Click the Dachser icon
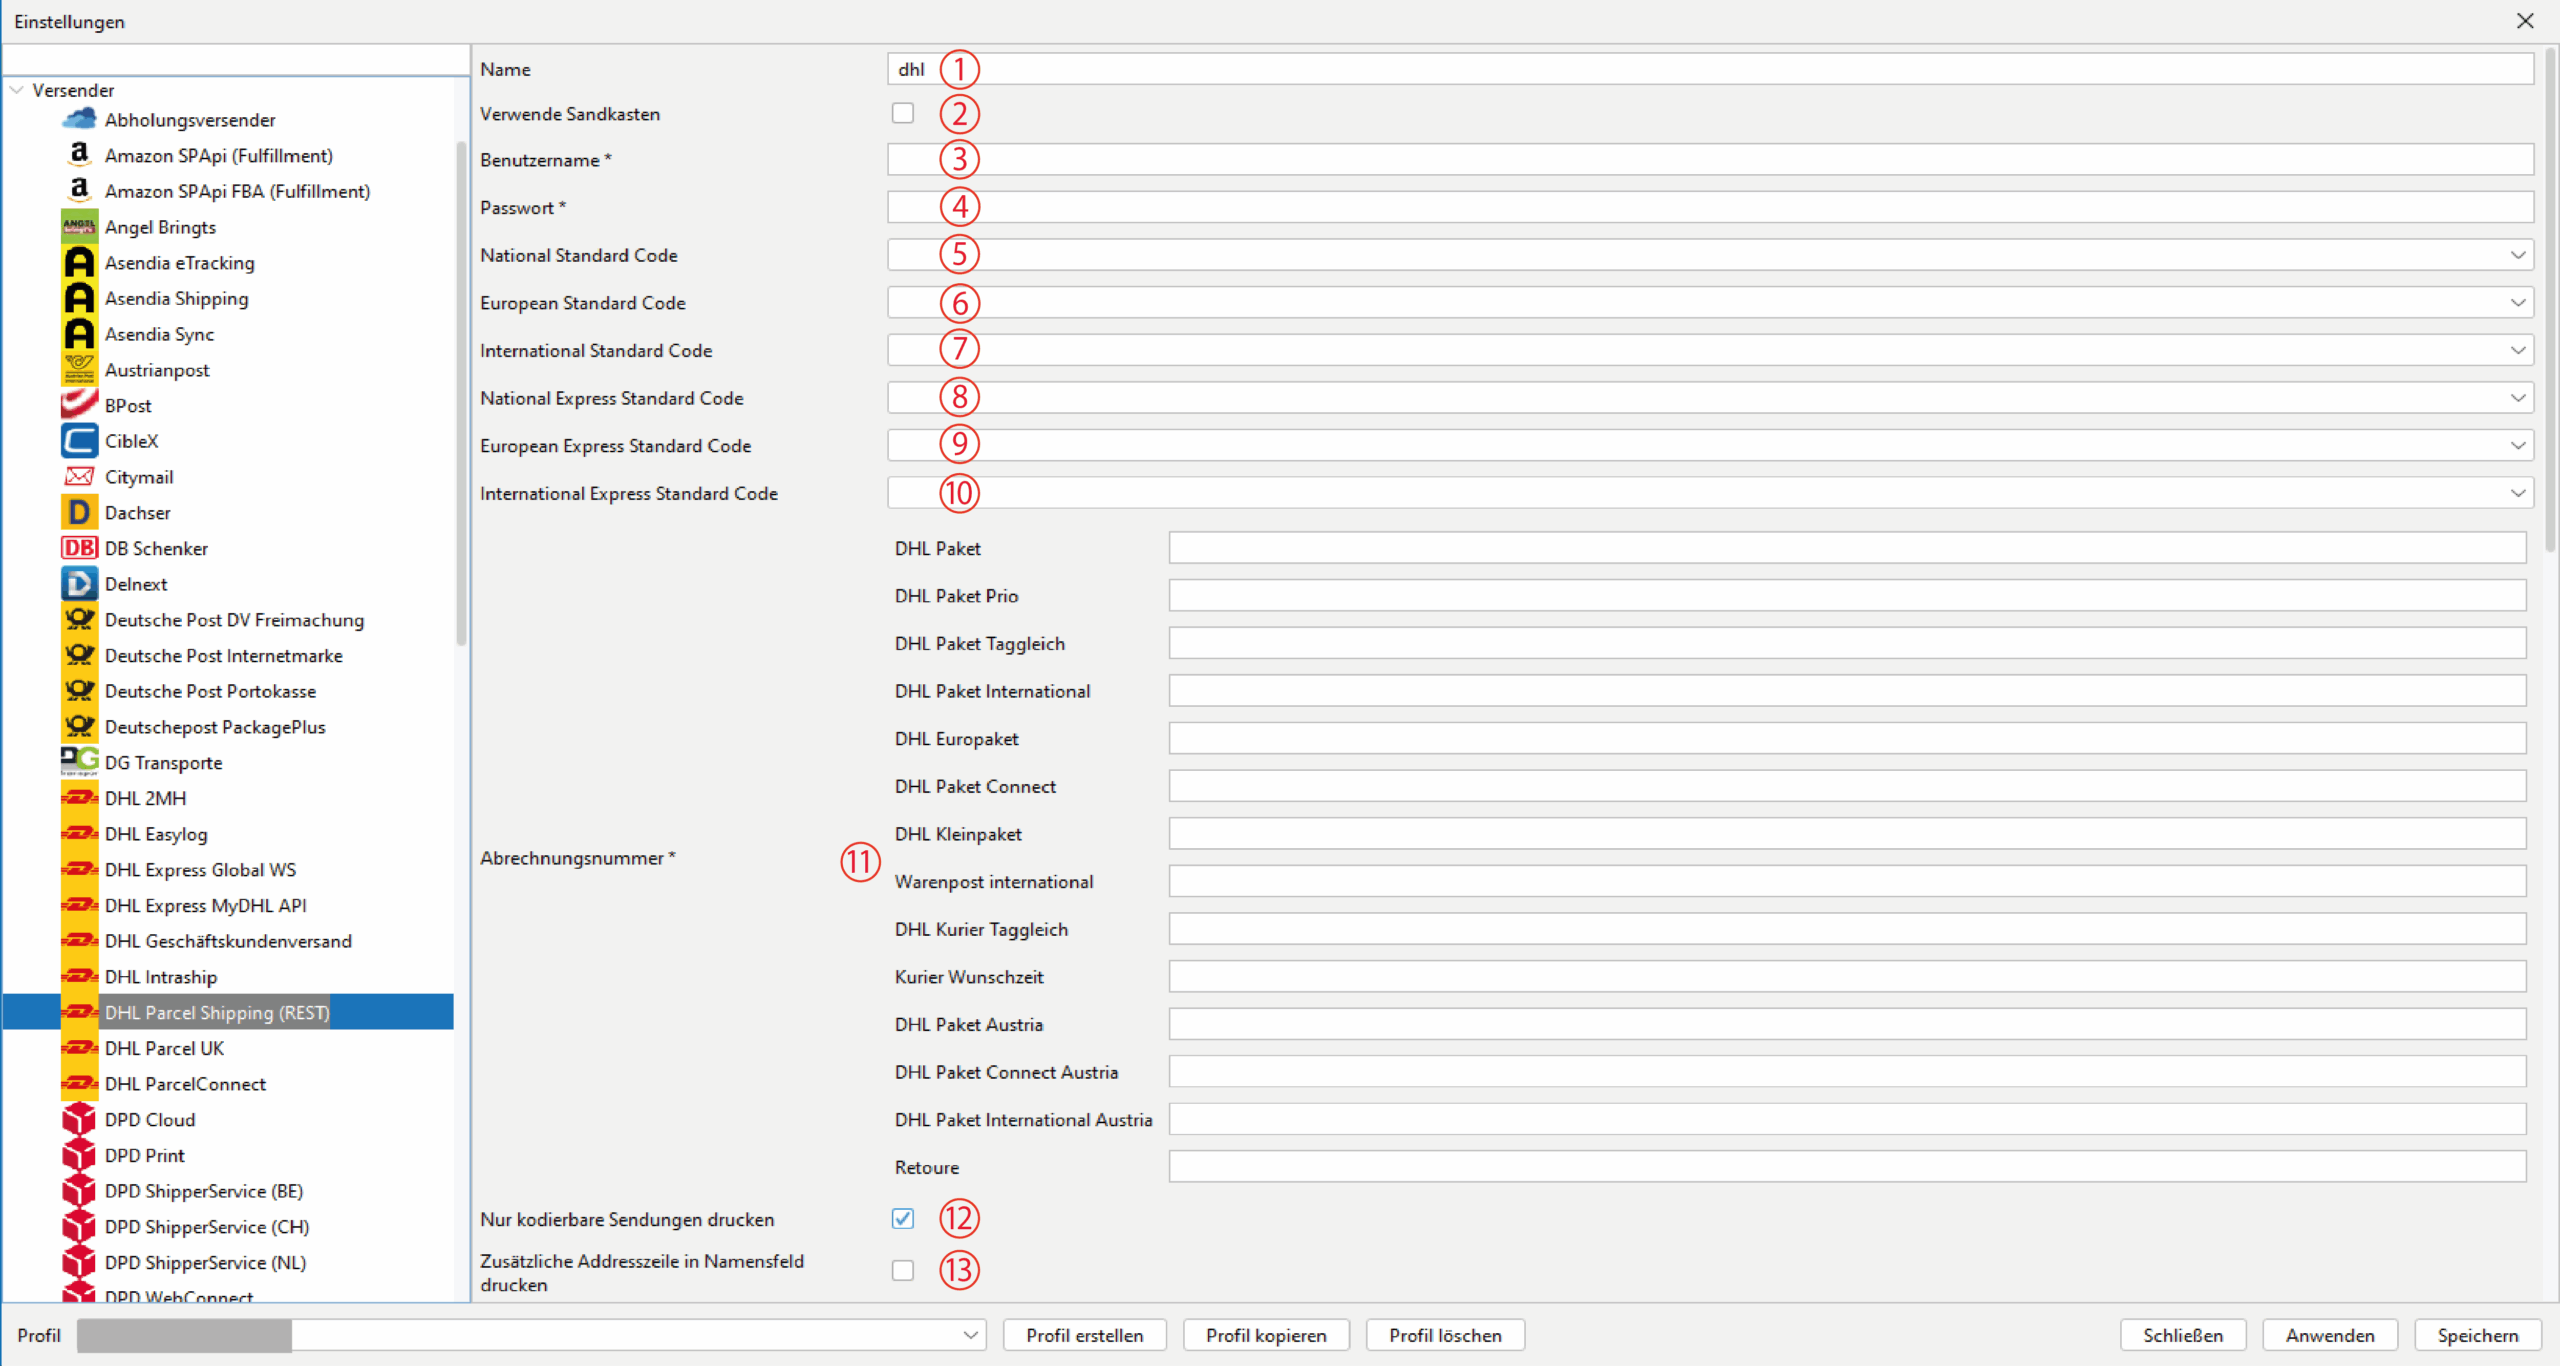Viewport: 2560px width, 1366px height. tap(79, 513)
